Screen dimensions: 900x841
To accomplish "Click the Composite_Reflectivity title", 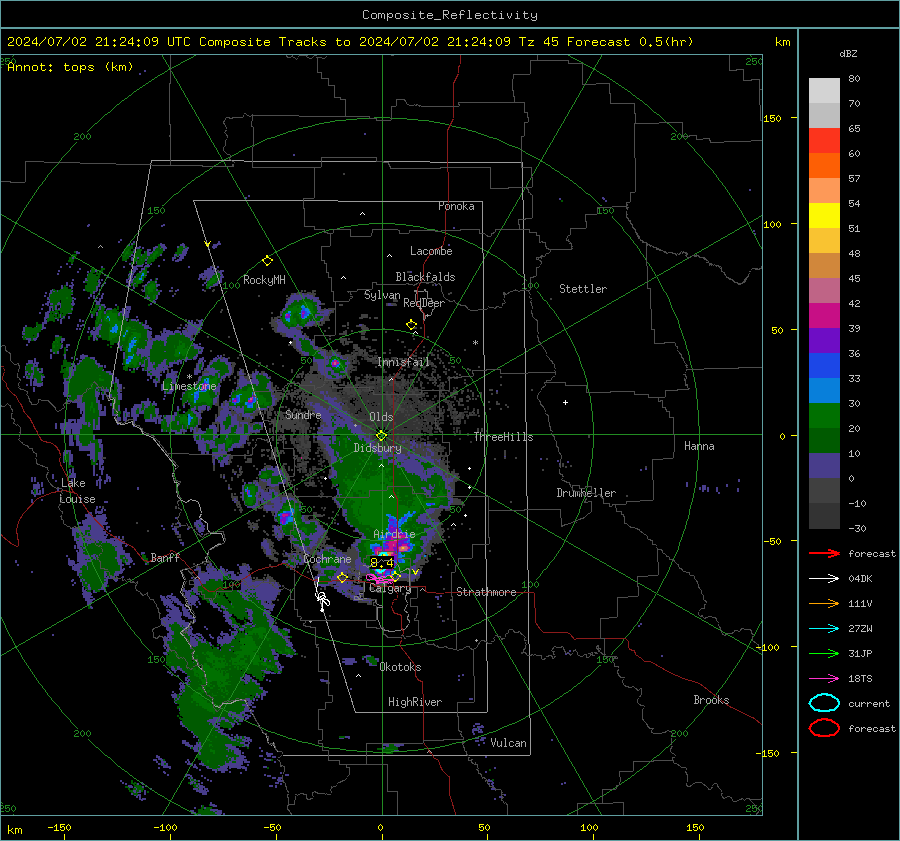I will 450,15.
